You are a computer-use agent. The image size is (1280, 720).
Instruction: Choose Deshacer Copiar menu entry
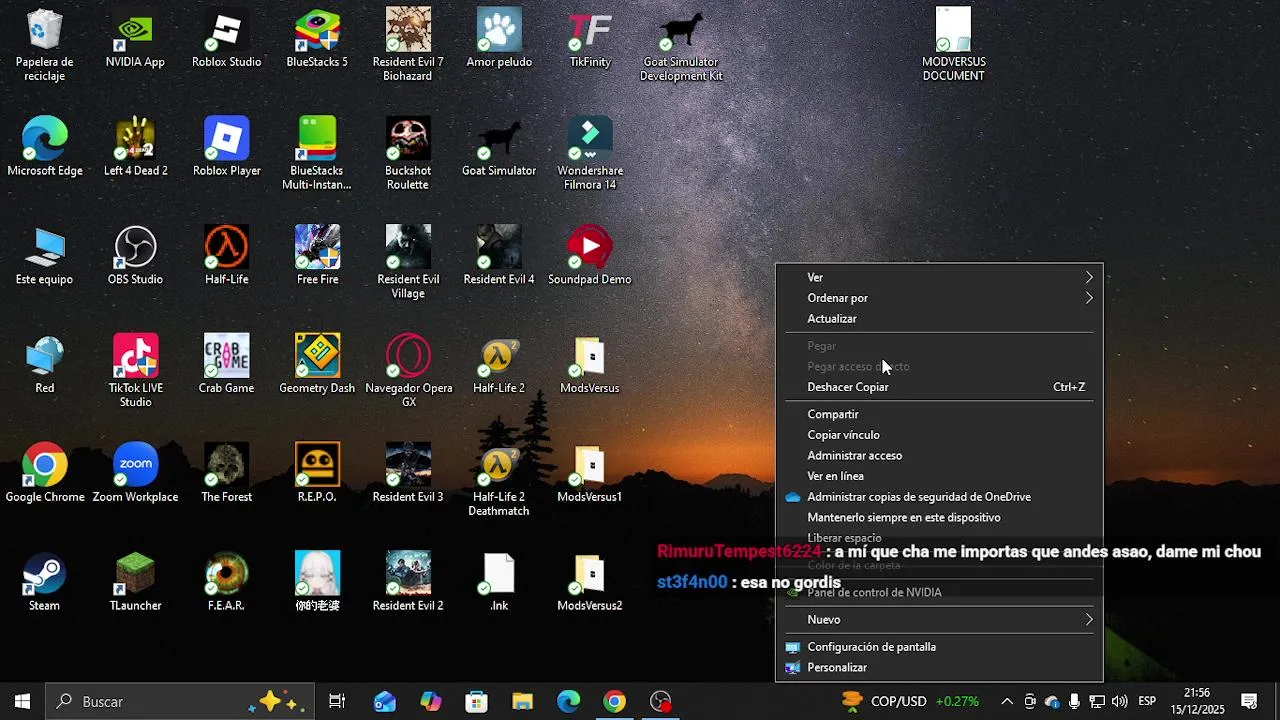pyautogui.click(x=939, y=387)
